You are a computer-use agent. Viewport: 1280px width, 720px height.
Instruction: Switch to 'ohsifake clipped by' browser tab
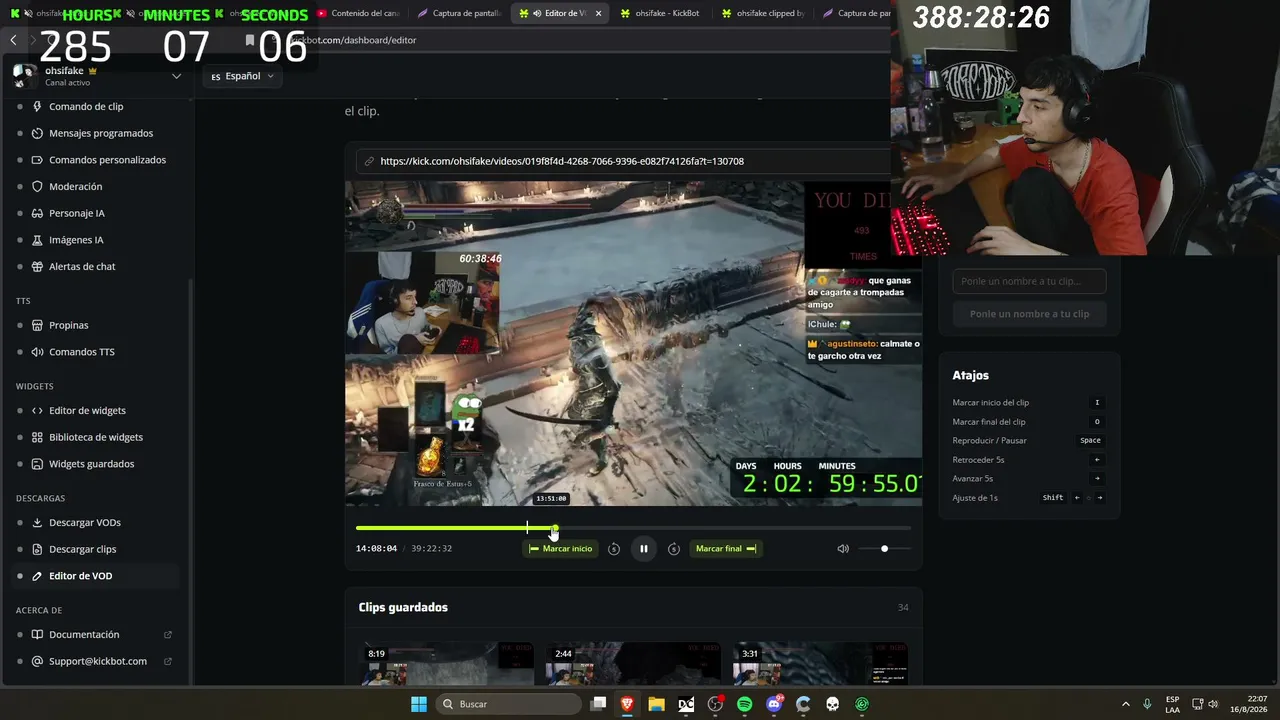[762, 13]
